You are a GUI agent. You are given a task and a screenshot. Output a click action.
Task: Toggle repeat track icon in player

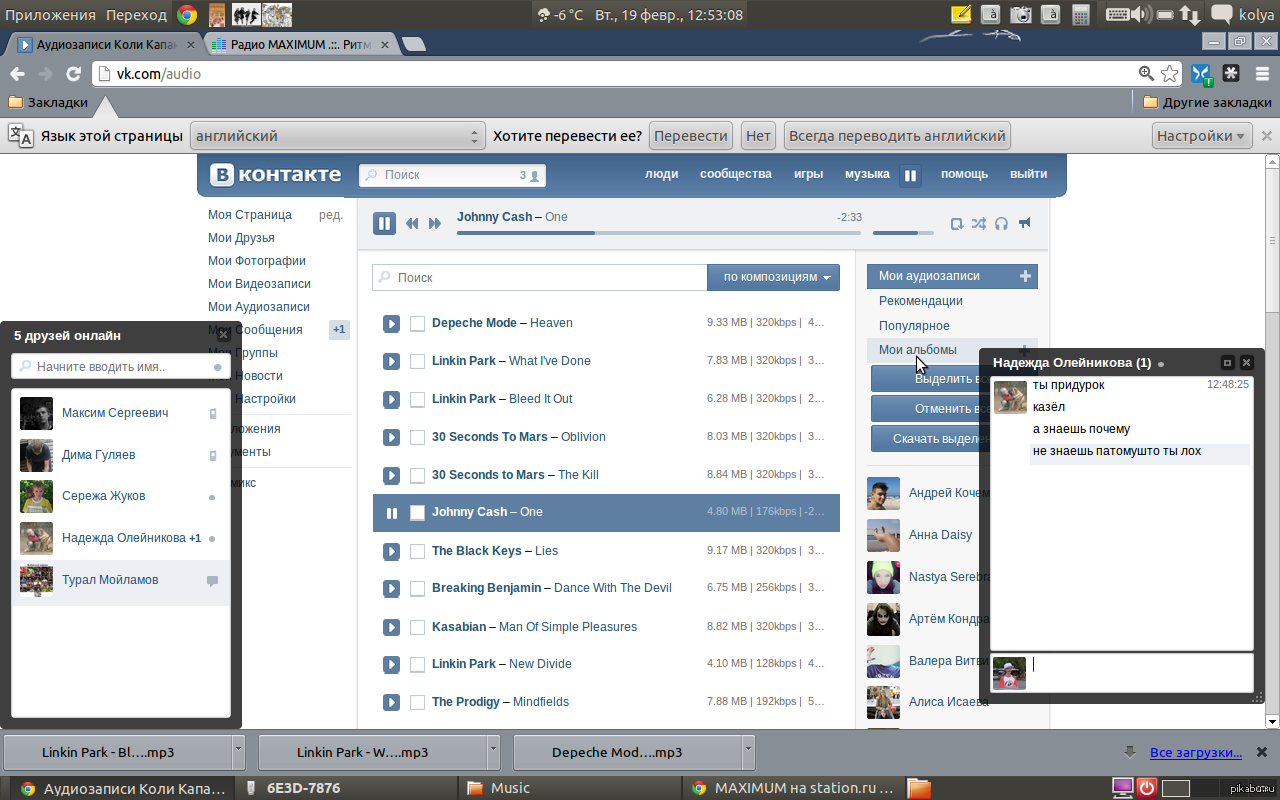pos(956,224)
